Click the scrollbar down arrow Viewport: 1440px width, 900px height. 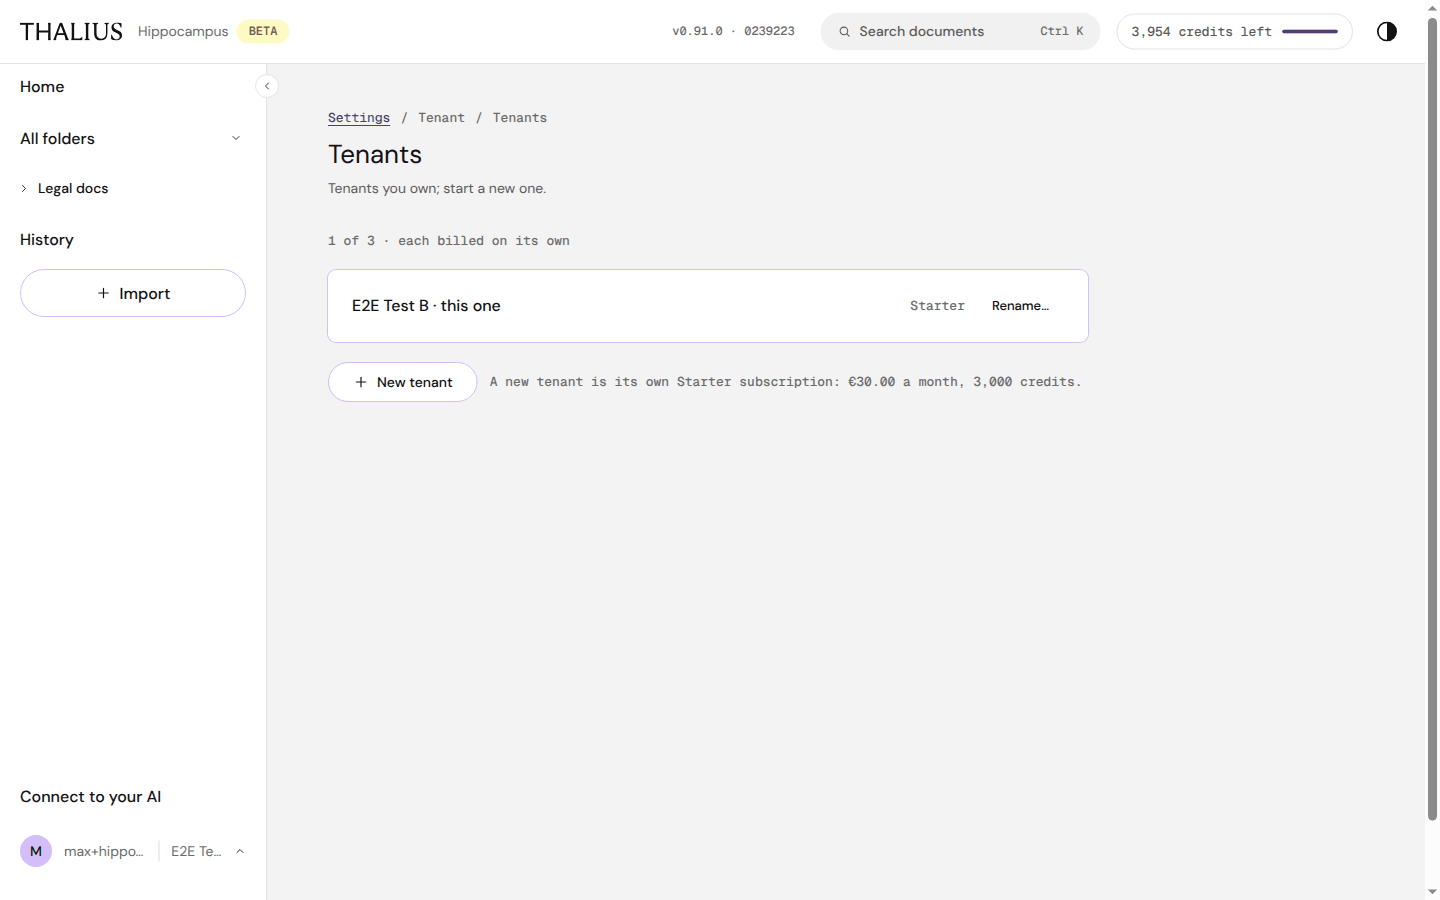coord(1432,891)
